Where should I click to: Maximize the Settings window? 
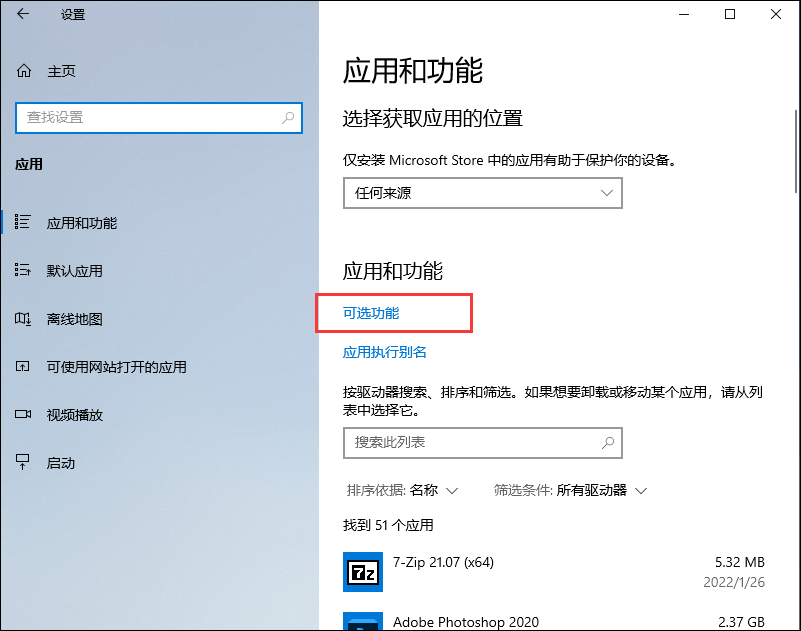click(x=730, y=14)
